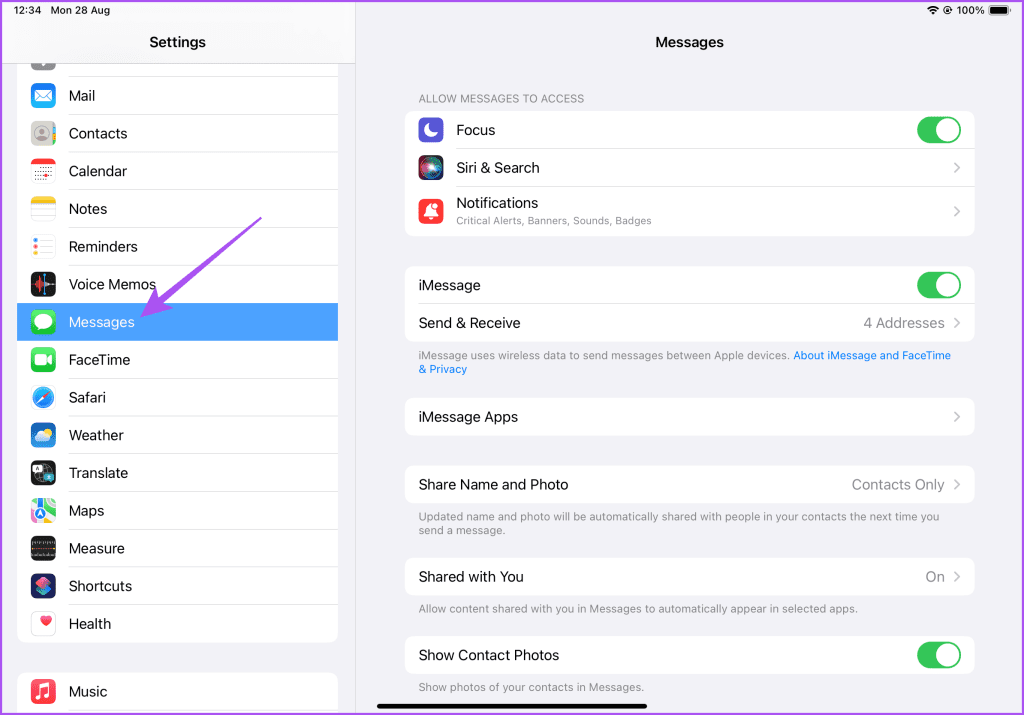Open Send & Receive settings
The image size is (1024, 715).
point(690,322)
